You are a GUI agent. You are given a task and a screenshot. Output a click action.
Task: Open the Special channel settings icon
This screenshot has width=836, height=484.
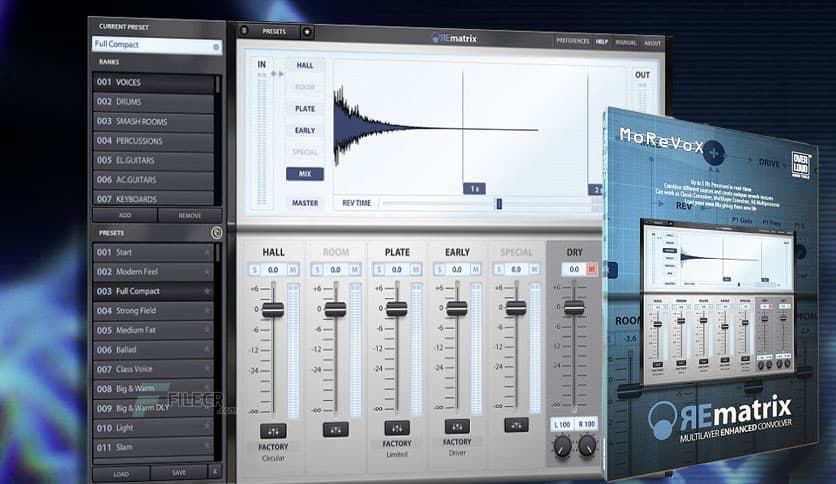click(x=517, y=425)
